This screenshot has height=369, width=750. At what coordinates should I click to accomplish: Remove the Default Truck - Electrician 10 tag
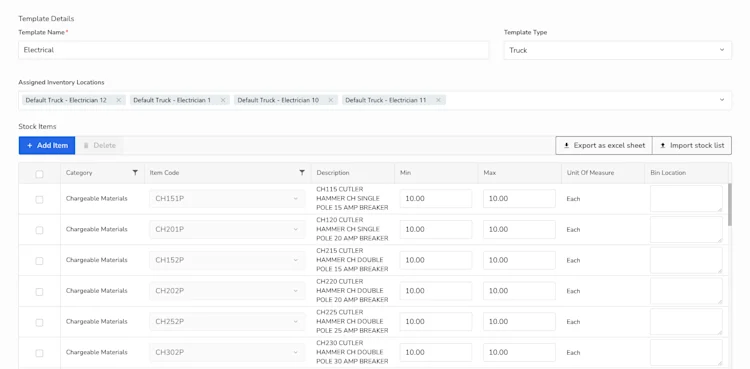coord(331,101)
